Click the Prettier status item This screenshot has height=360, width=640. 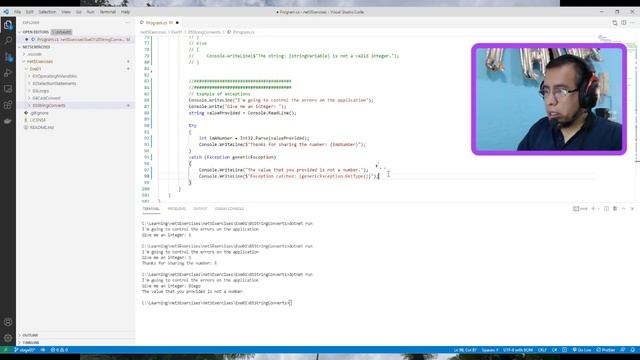click(x=606, y=350)
